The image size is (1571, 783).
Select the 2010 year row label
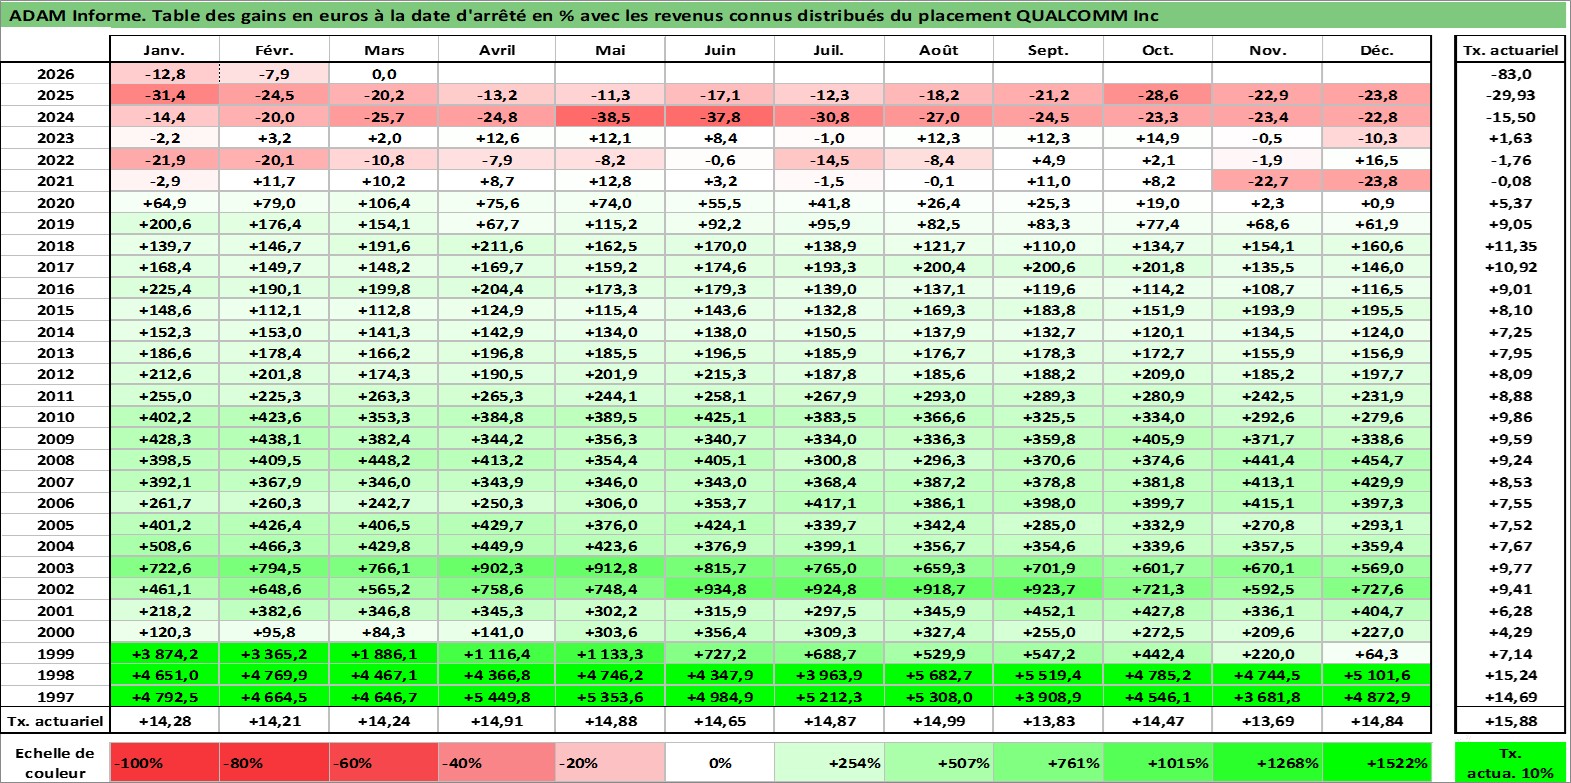[55, 417]
